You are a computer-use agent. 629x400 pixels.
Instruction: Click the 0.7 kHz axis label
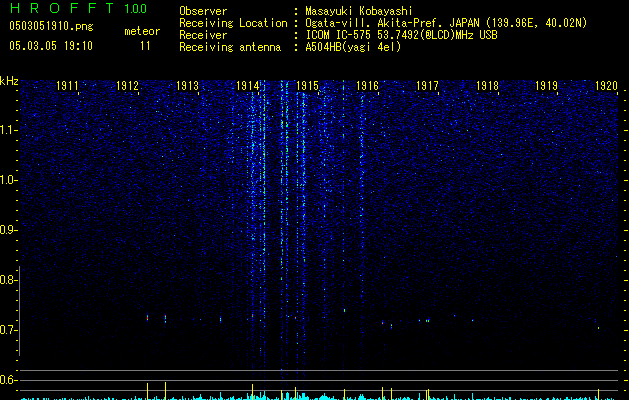click(7, 330)
